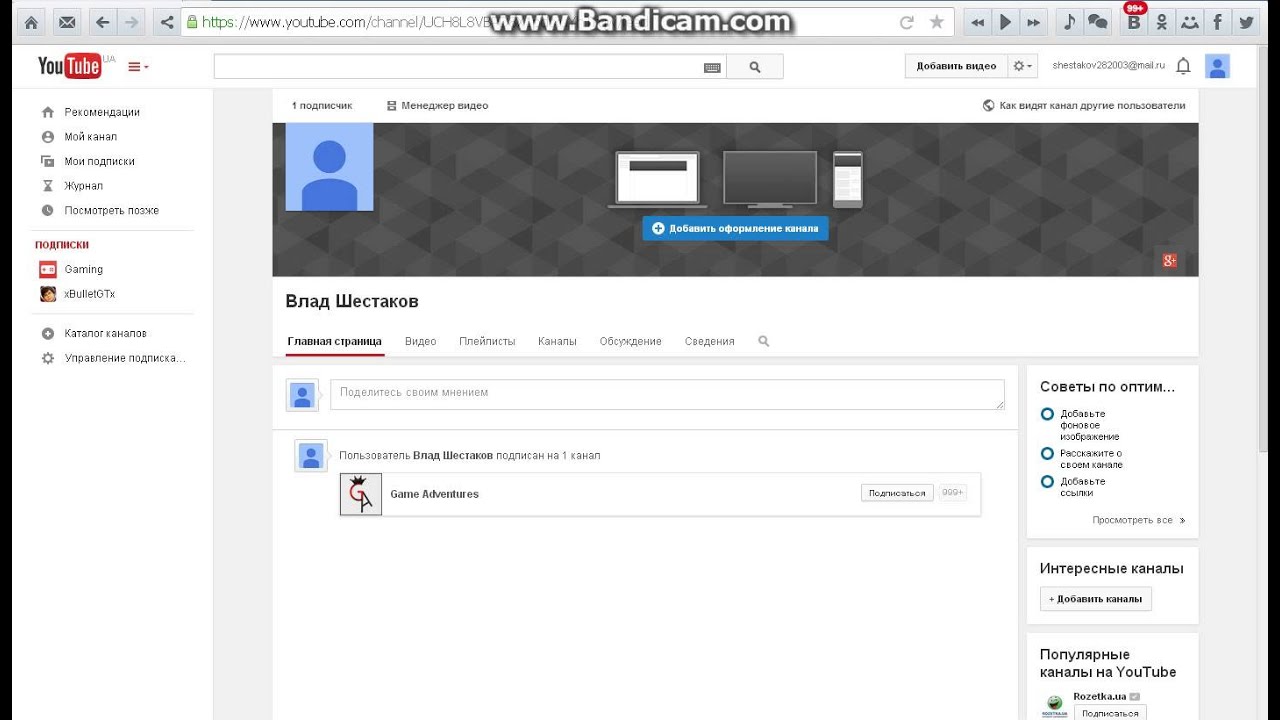Viewport: 1280px width, 720px height.
Task: Click the fast-forward media control in toolbar
Action: click(1034, 22)
